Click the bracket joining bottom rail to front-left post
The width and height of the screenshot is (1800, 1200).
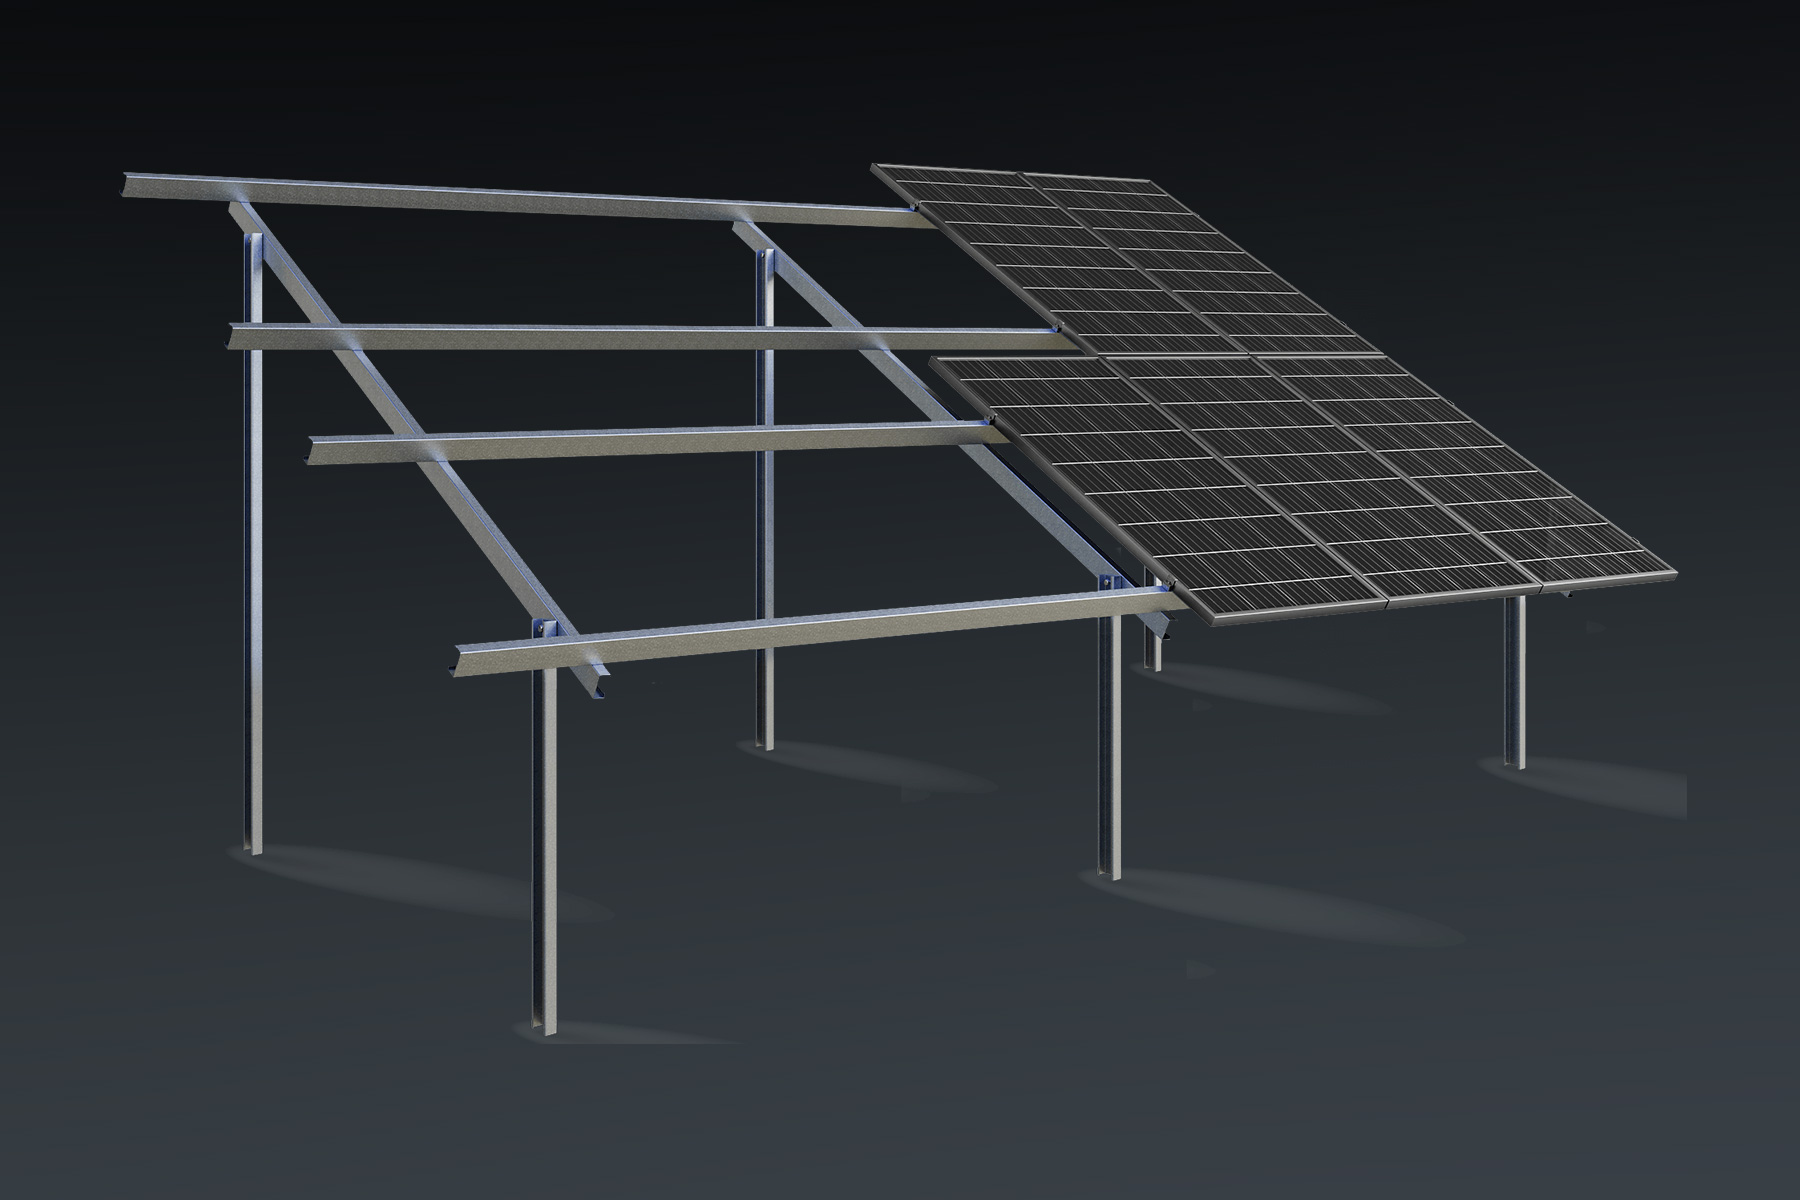coord(544,630)
